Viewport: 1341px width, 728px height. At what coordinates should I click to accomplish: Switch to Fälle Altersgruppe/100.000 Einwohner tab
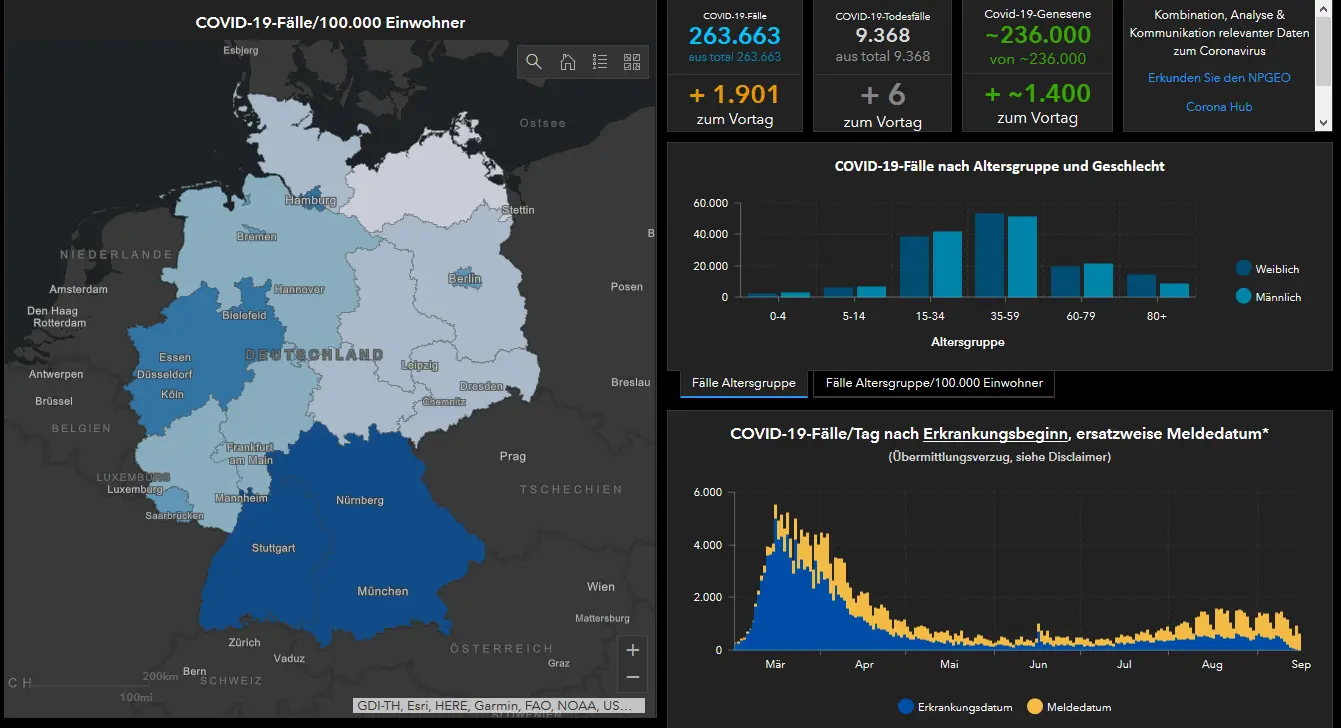(934, 383)
